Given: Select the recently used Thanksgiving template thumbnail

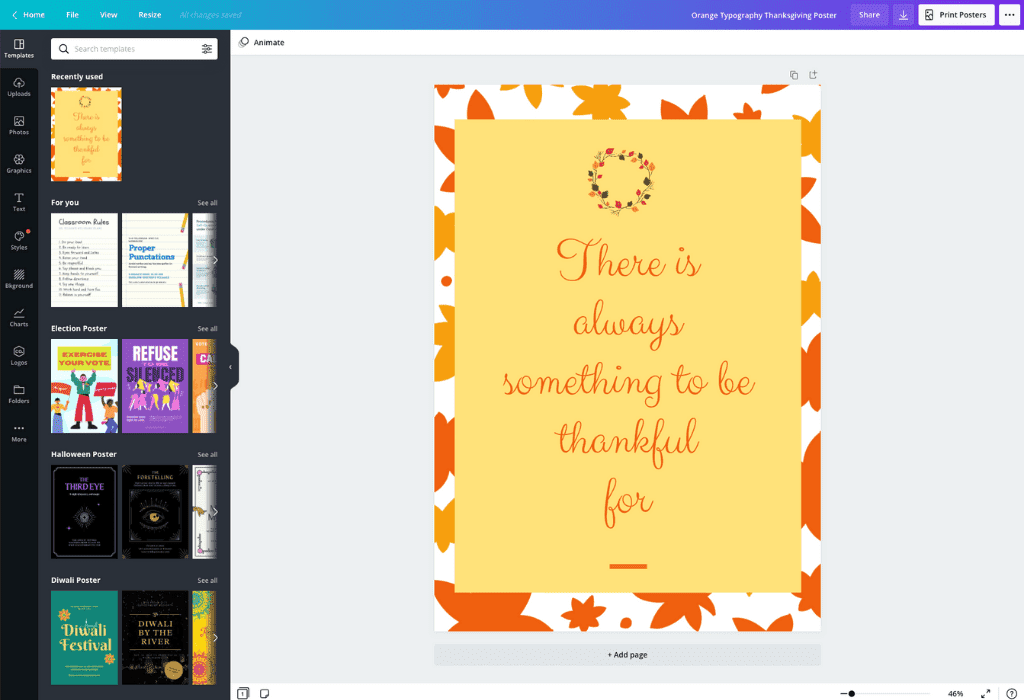Looking at the screenshot, I should [x=85, y=134].
